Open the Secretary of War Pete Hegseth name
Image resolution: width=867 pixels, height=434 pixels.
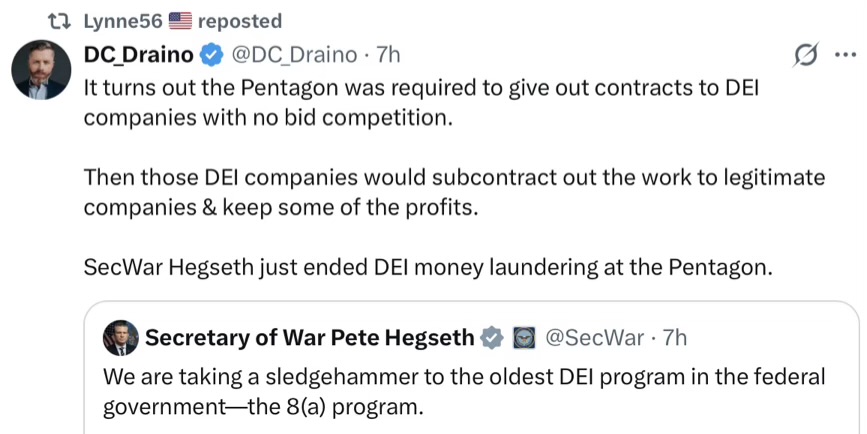309,338
